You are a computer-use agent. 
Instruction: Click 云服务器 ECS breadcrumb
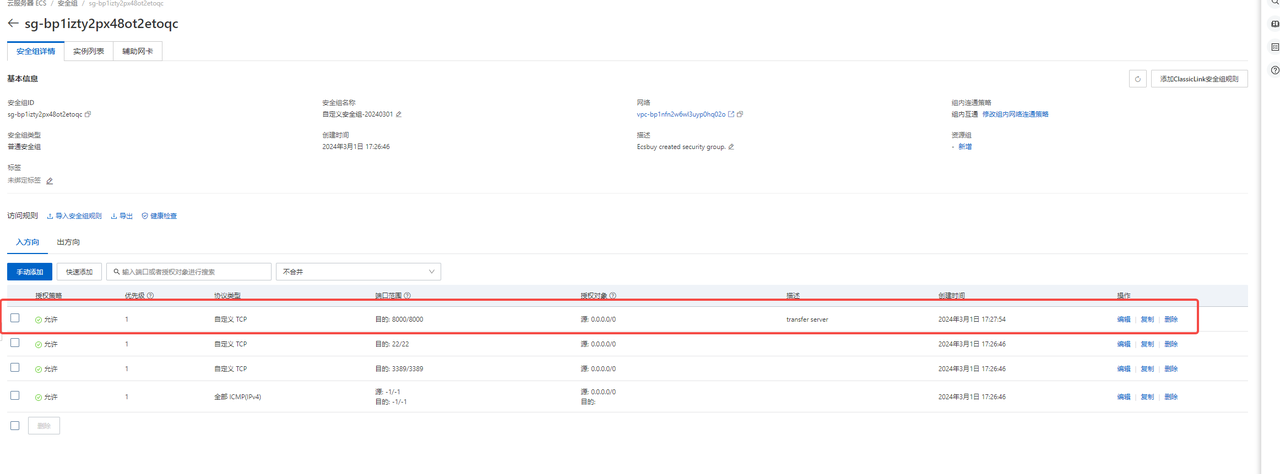[27, 4]
